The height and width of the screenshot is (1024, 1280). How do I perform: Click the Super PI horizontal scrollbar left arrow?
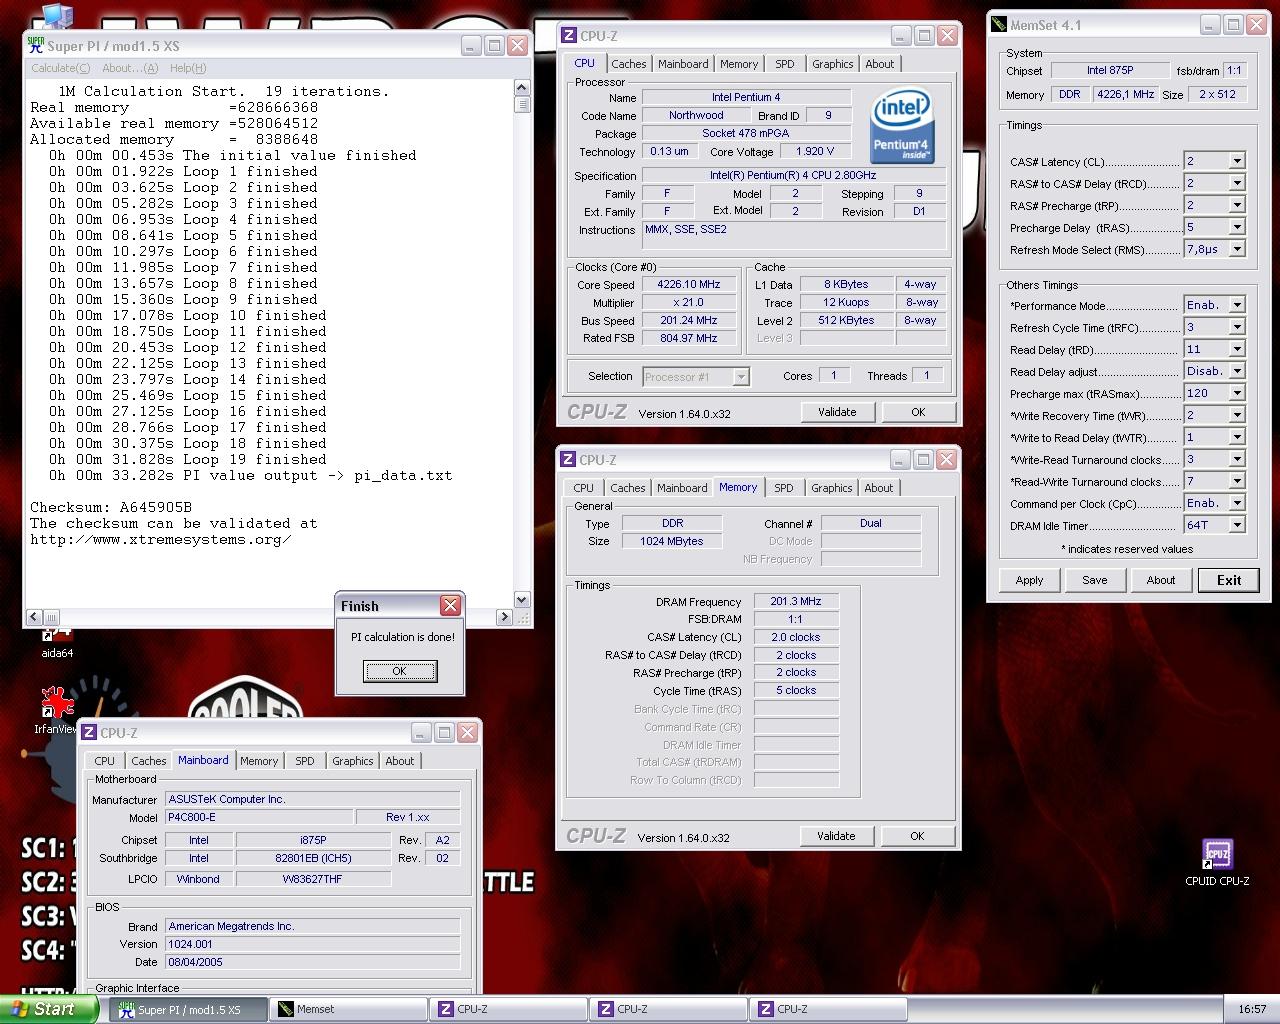35,617
